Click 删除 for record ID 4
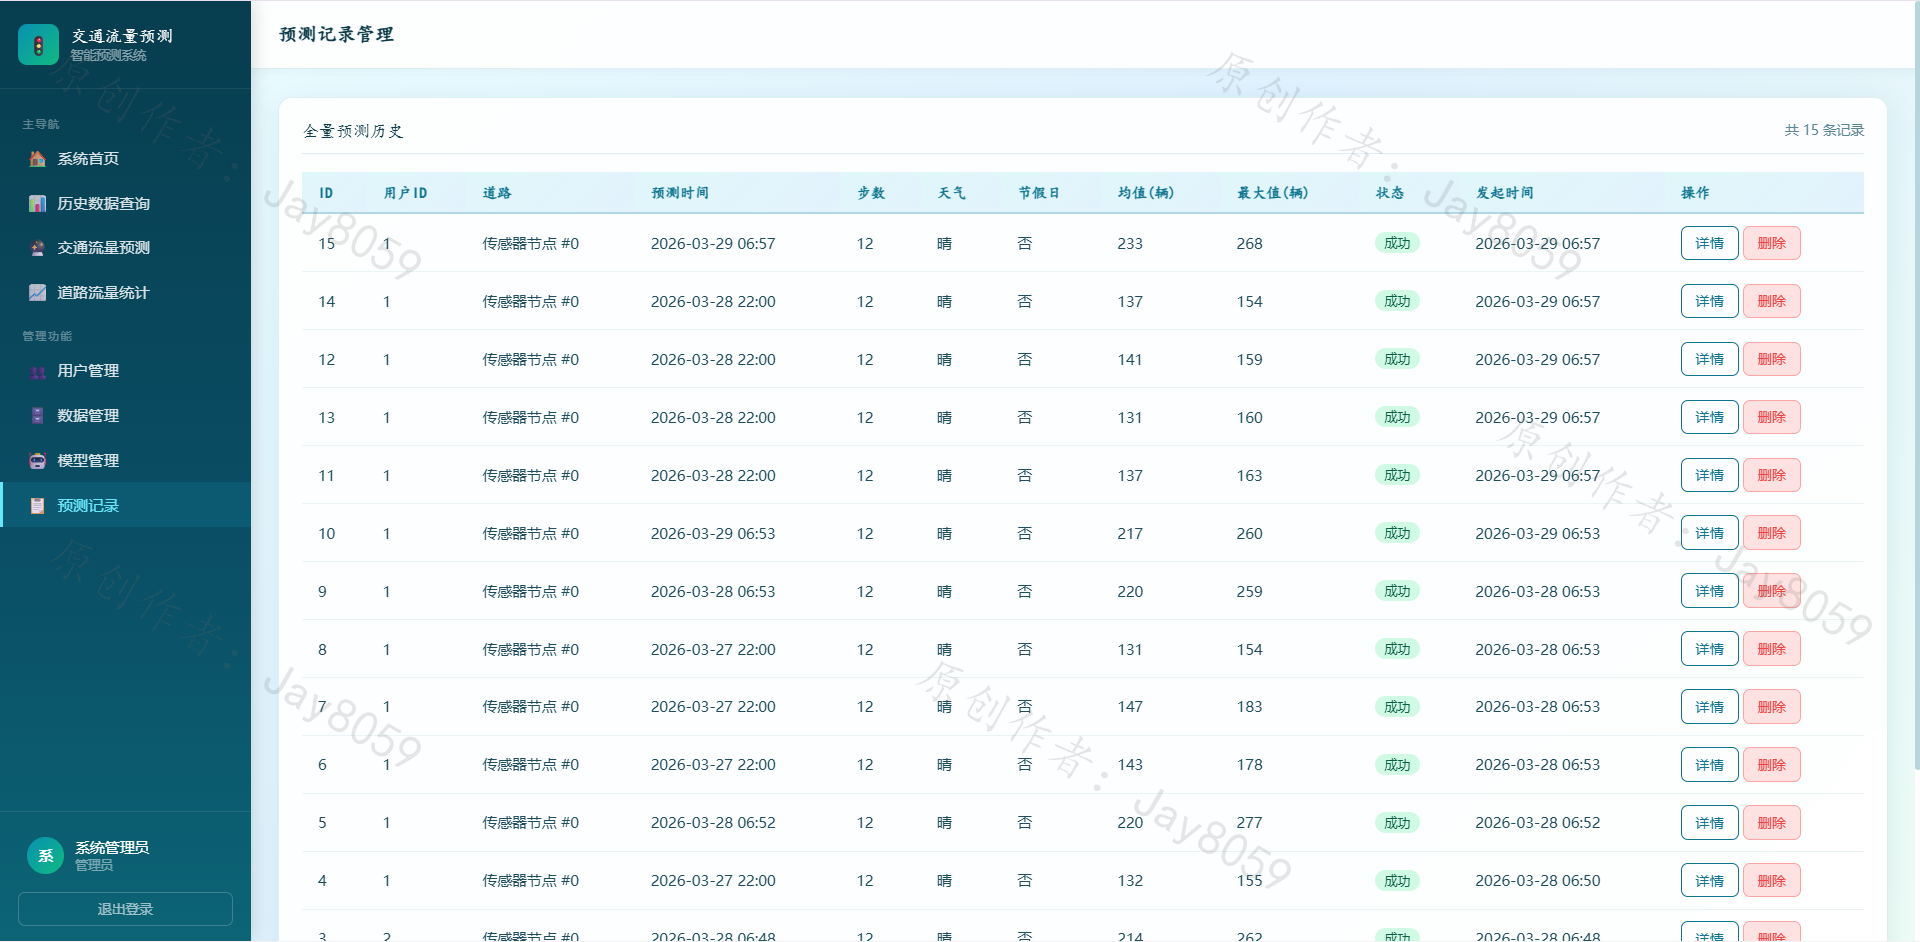 pyautogui.click(x=1771, y=881)
